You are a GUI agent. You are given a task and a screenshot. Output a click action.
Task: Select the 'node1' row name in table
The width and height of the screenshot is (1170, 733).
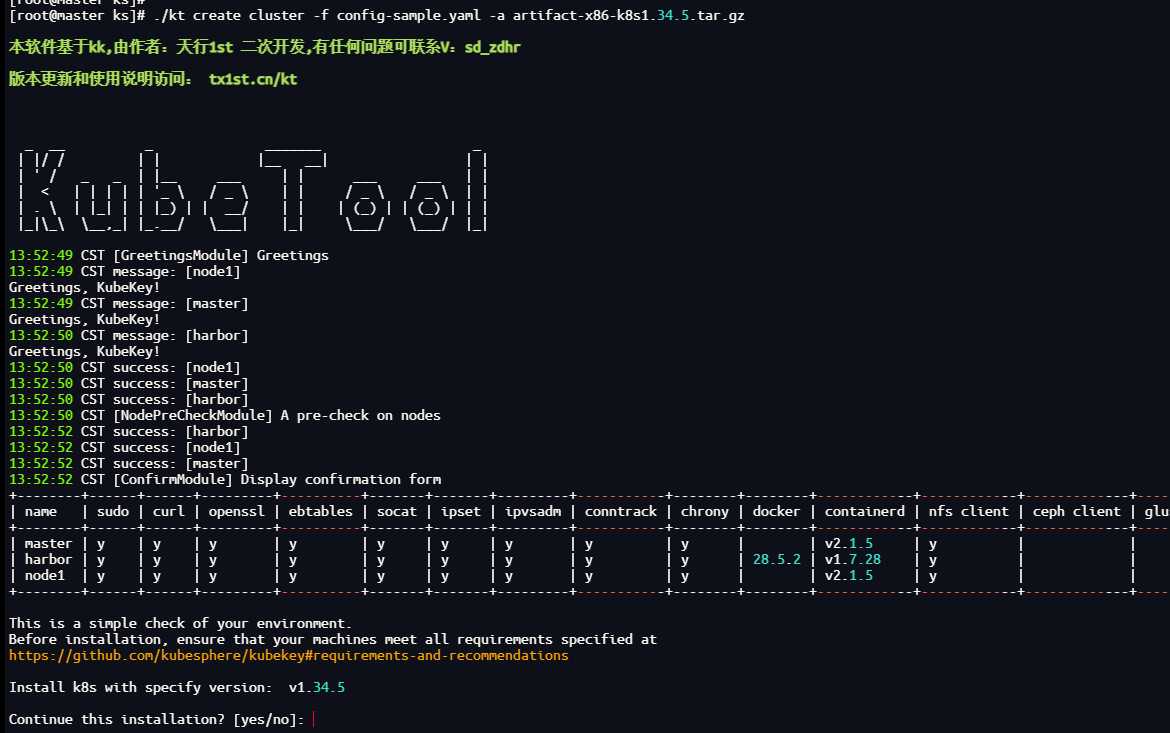pyautogui.click(x=45, y=576)
